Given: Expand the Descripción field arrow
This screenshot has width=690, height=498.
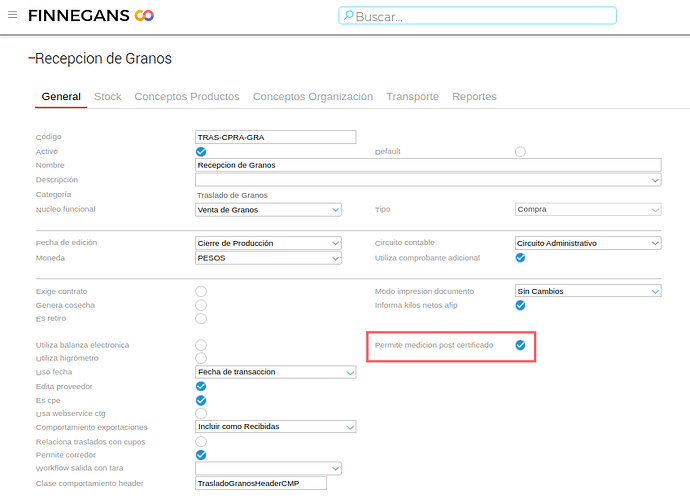Looking at the screenshot, I should coord(655,180).
